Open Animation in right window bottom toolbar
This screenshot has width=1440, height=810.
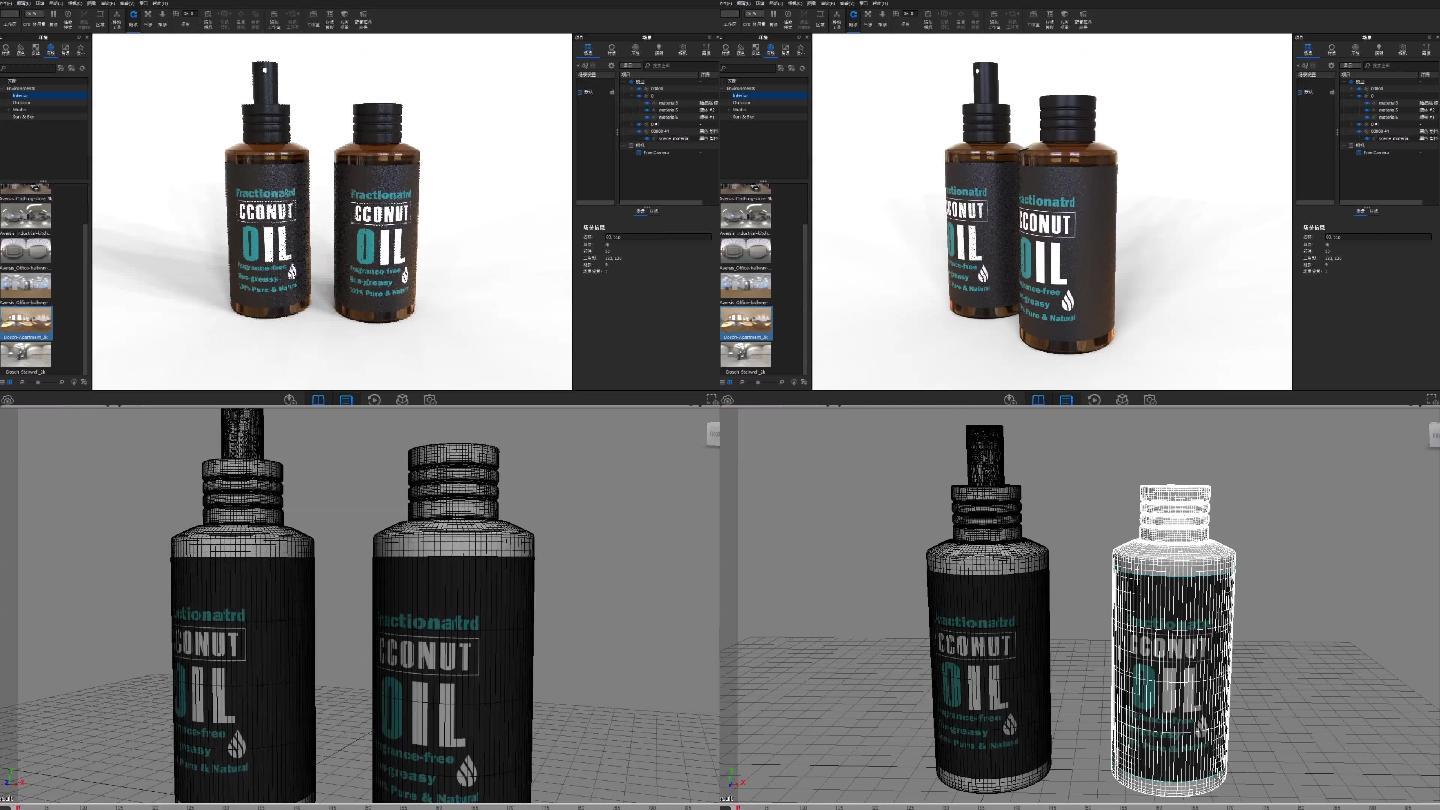point(1094,399)
